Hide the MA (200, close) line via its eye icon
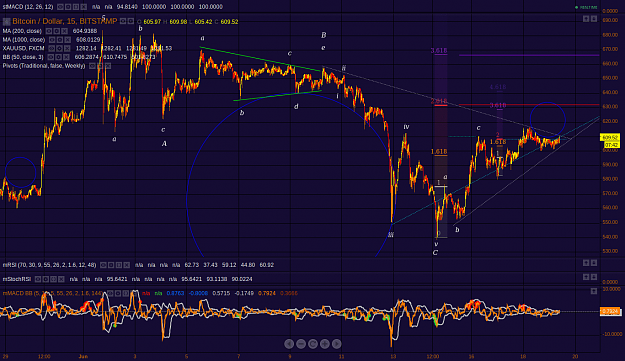625x361 pixels. click(x=49, y=31)
